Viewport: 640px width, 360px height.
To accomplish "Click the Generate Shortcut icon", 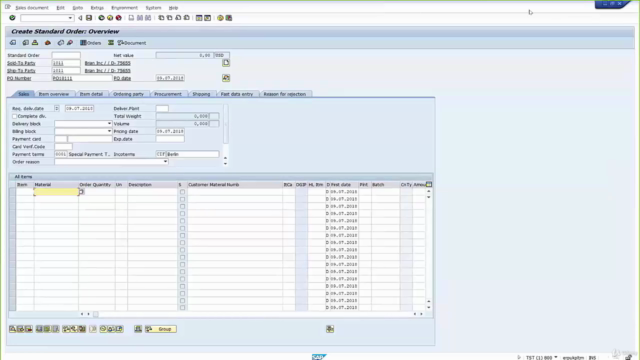I will (207, 18).
